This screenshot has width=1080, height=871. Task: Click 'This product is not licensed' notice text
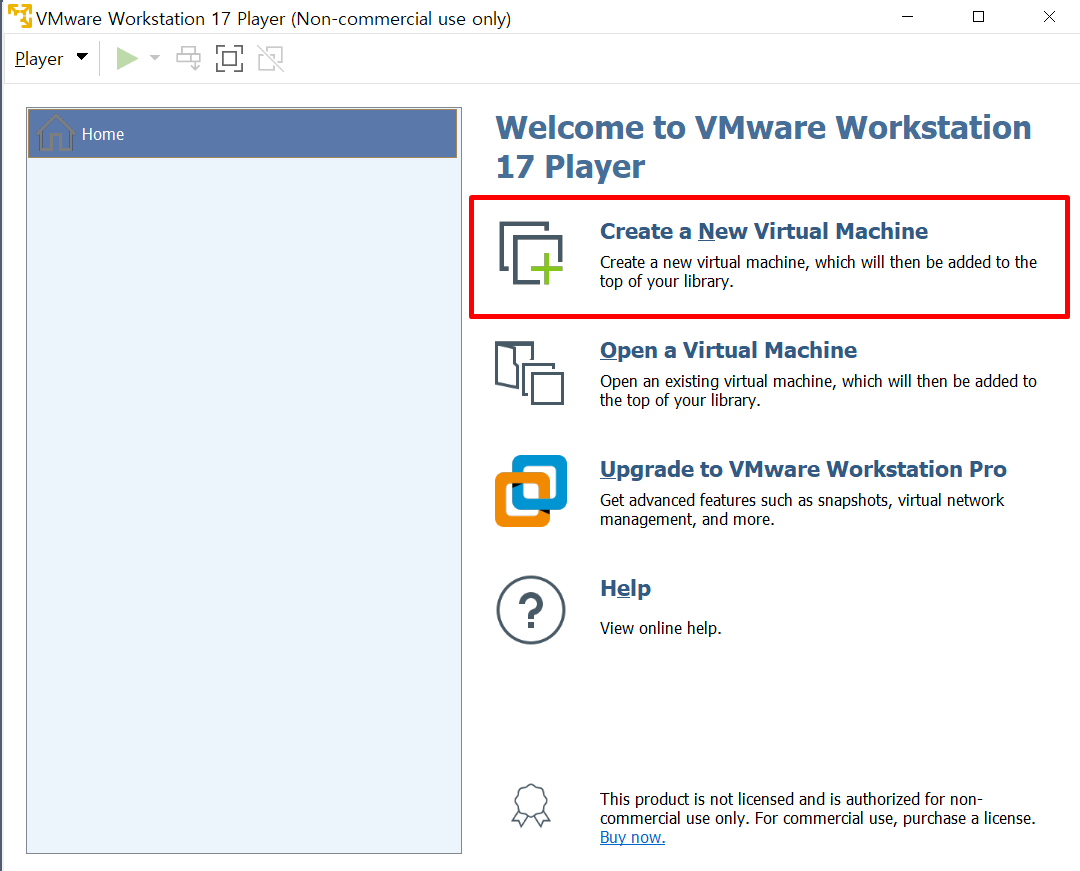tap(818, 809)
